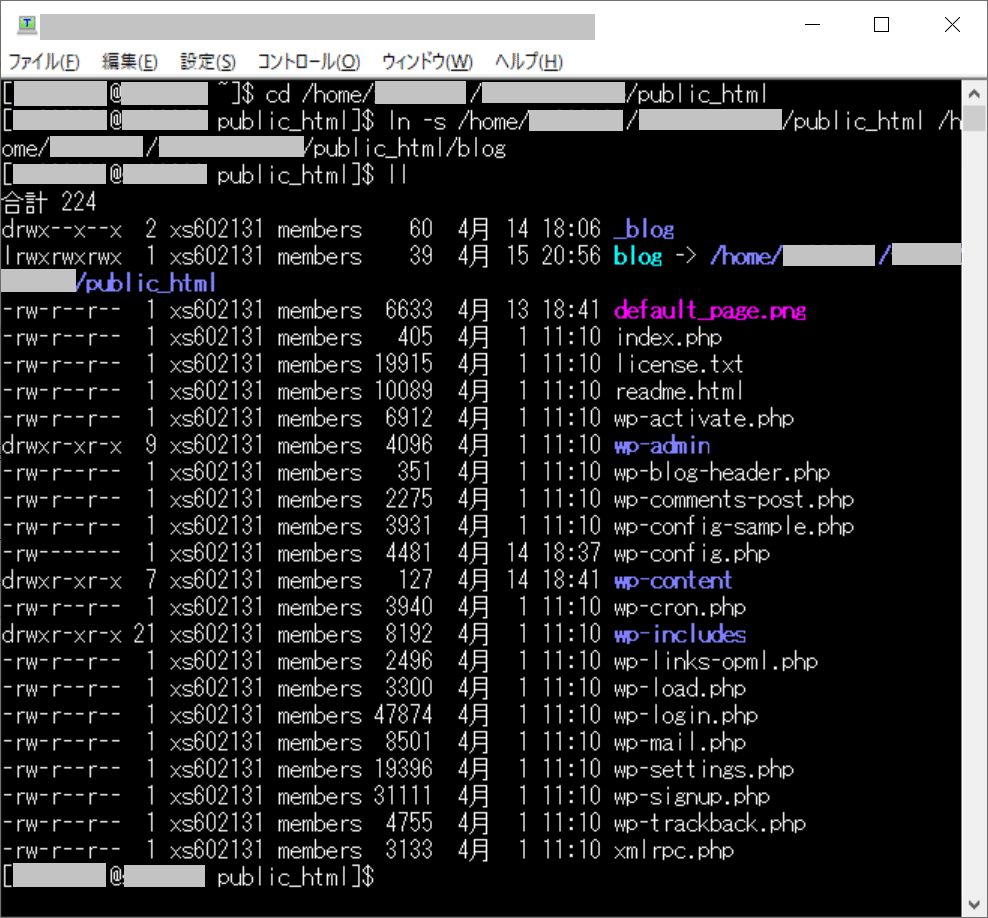Close the terminal window
Image resolution: width=988 pixels, height=918 pixels.
click(x=952, y=25)
